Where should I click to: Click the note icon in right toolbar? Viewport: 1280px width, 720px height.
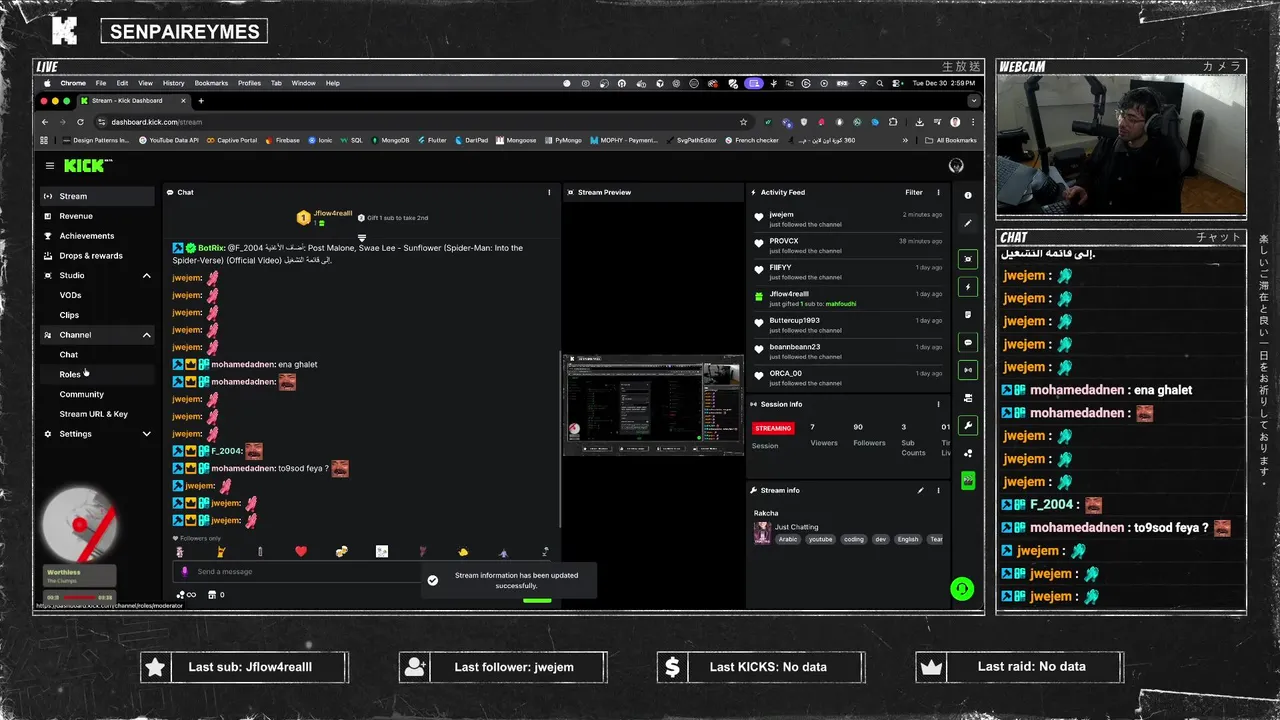click(968, 314)
